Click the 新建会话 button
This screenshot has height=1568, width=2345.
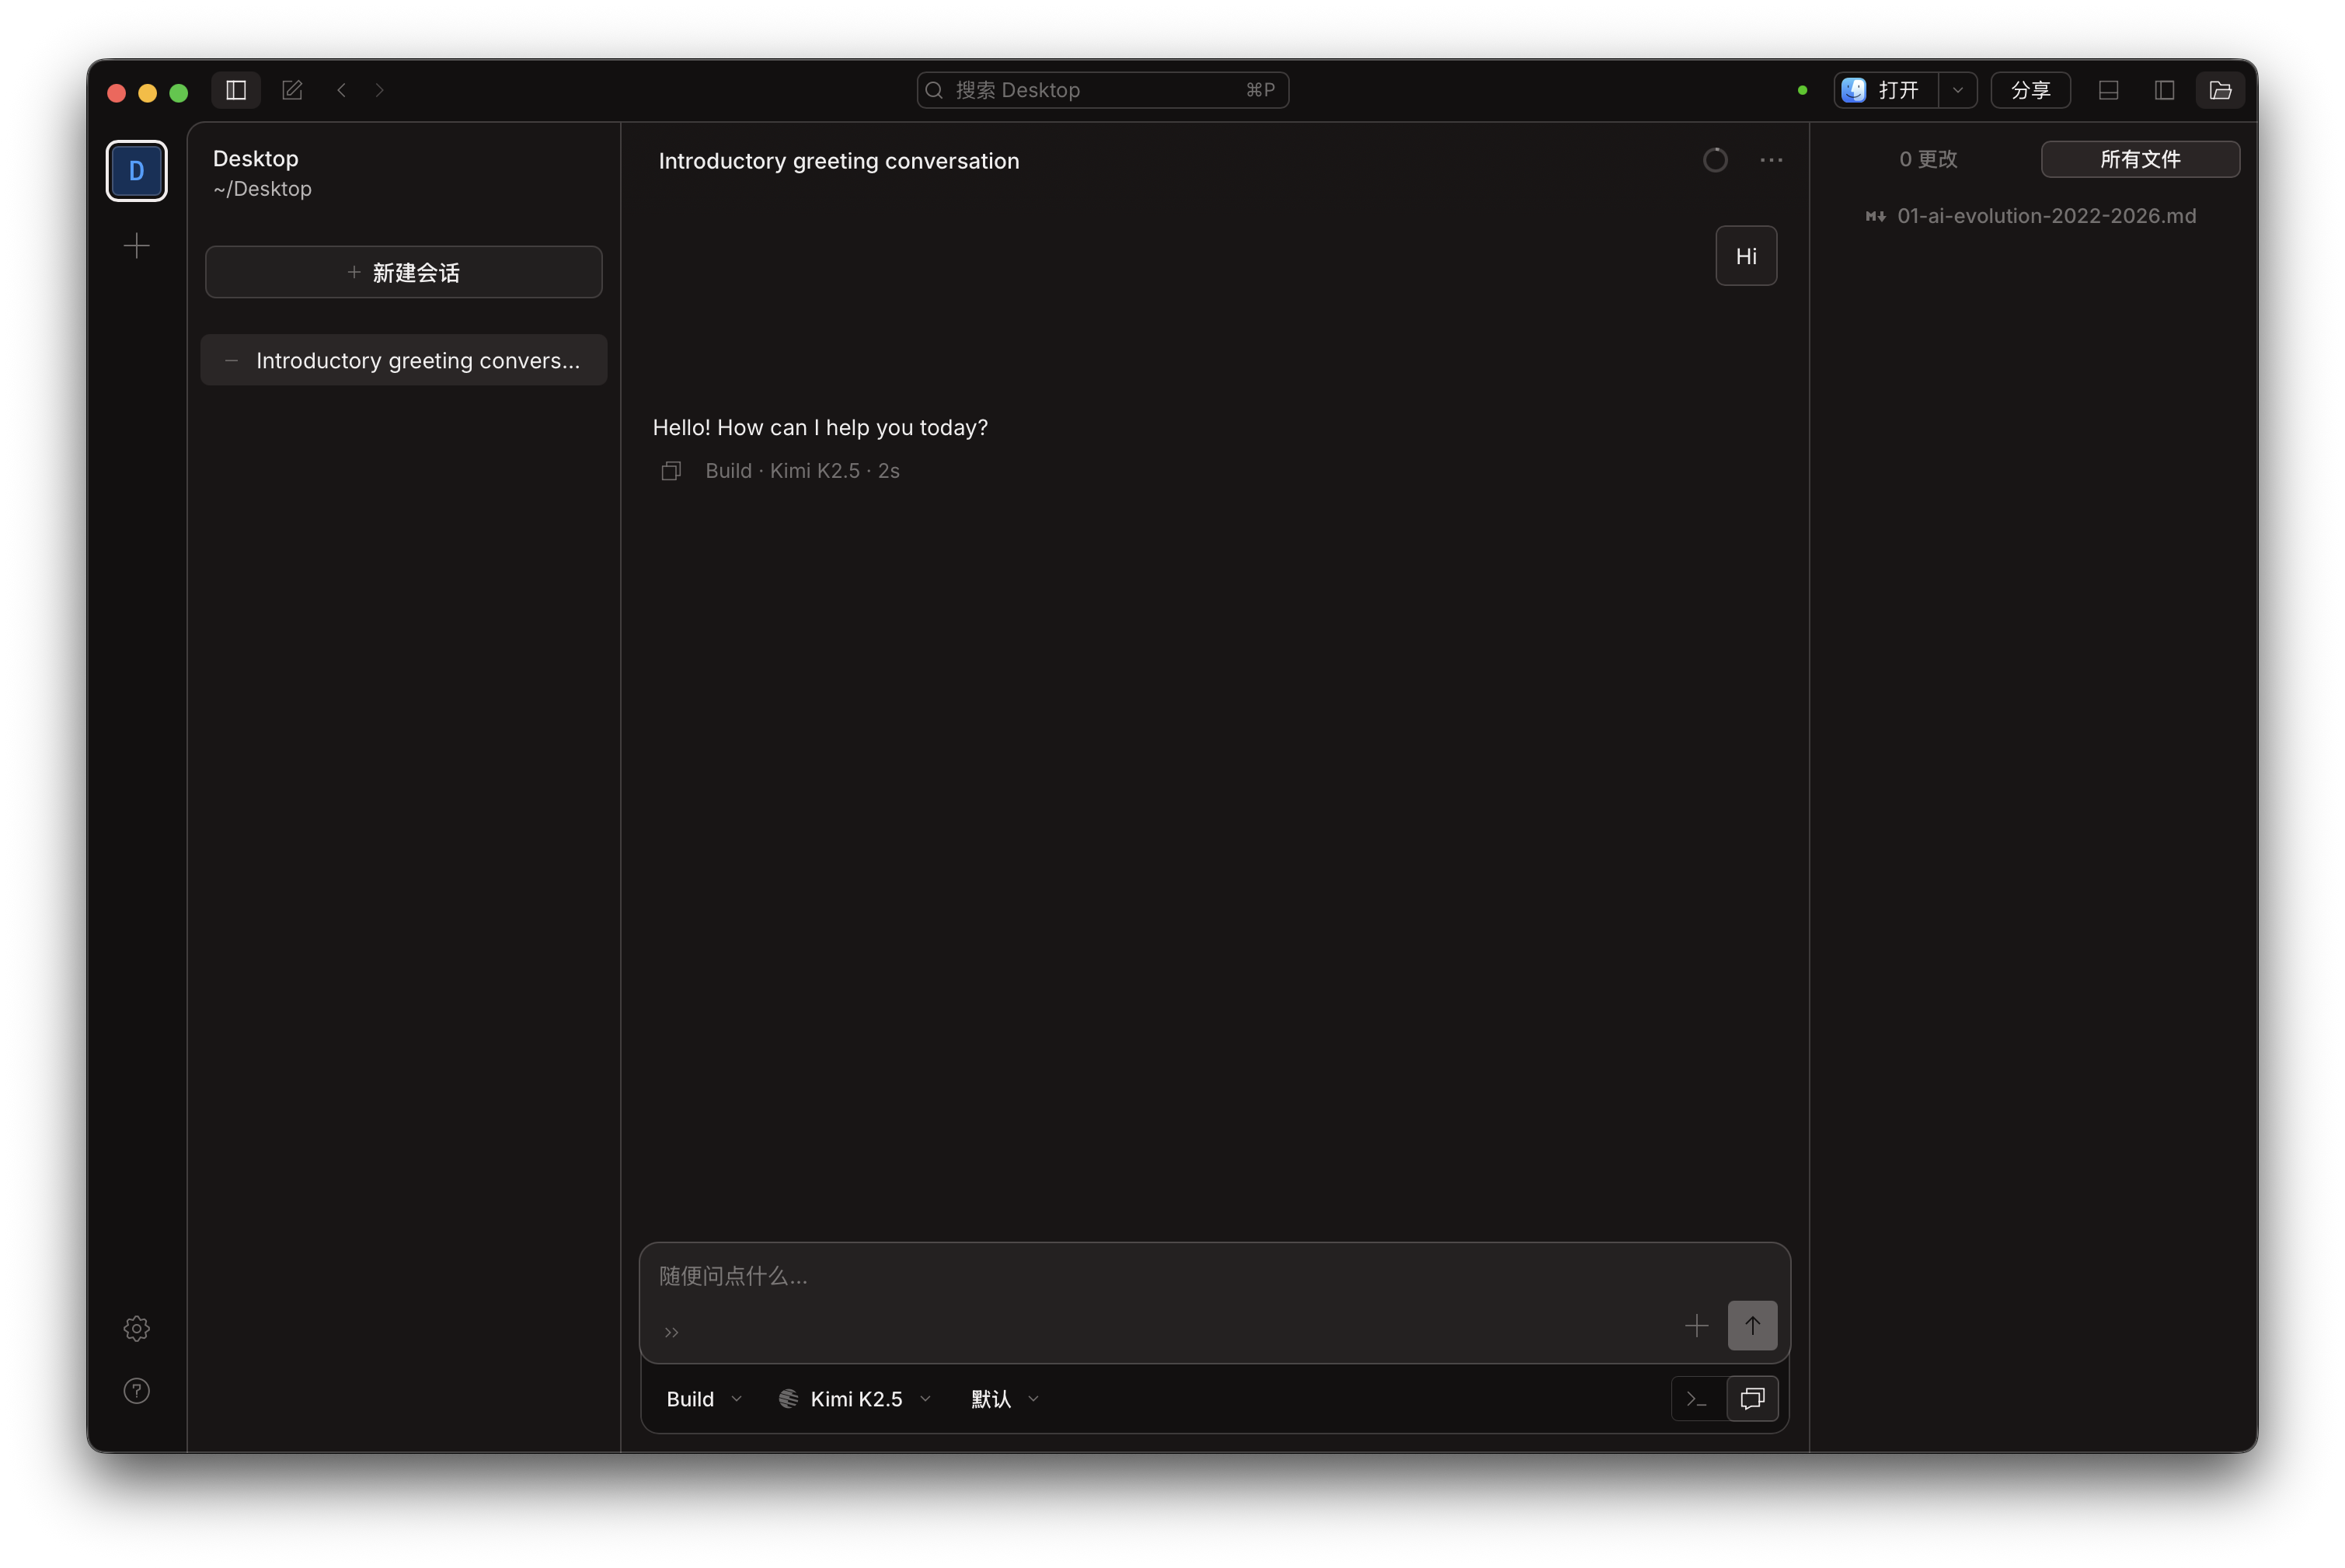click(x=404, y=272)
